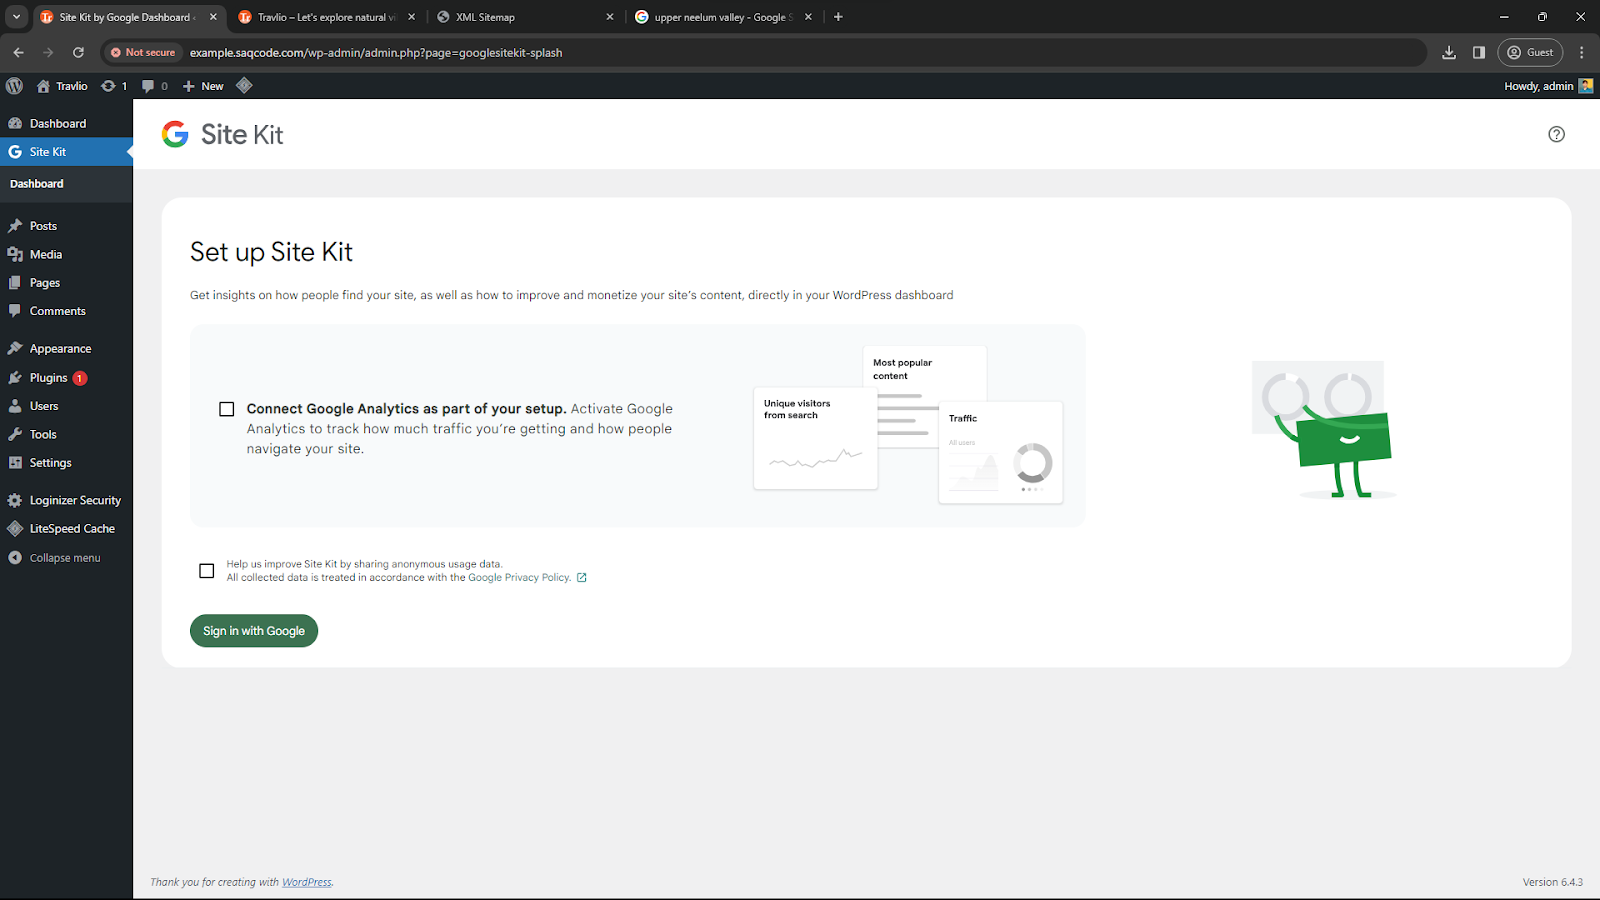The width and height of the screenshot is (1600, 900).
Task: Open the LiteSpeed diamond icon in admin bar
Action: coord(244,86)
